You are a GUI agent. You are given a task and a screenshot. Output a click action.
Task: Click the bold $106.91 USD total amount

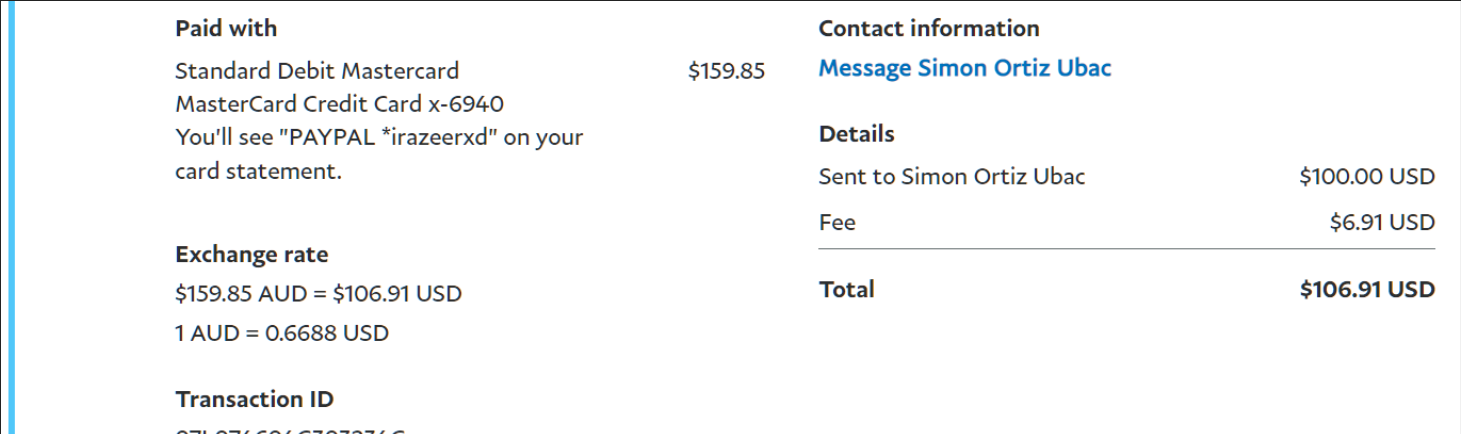(1366, 289)
